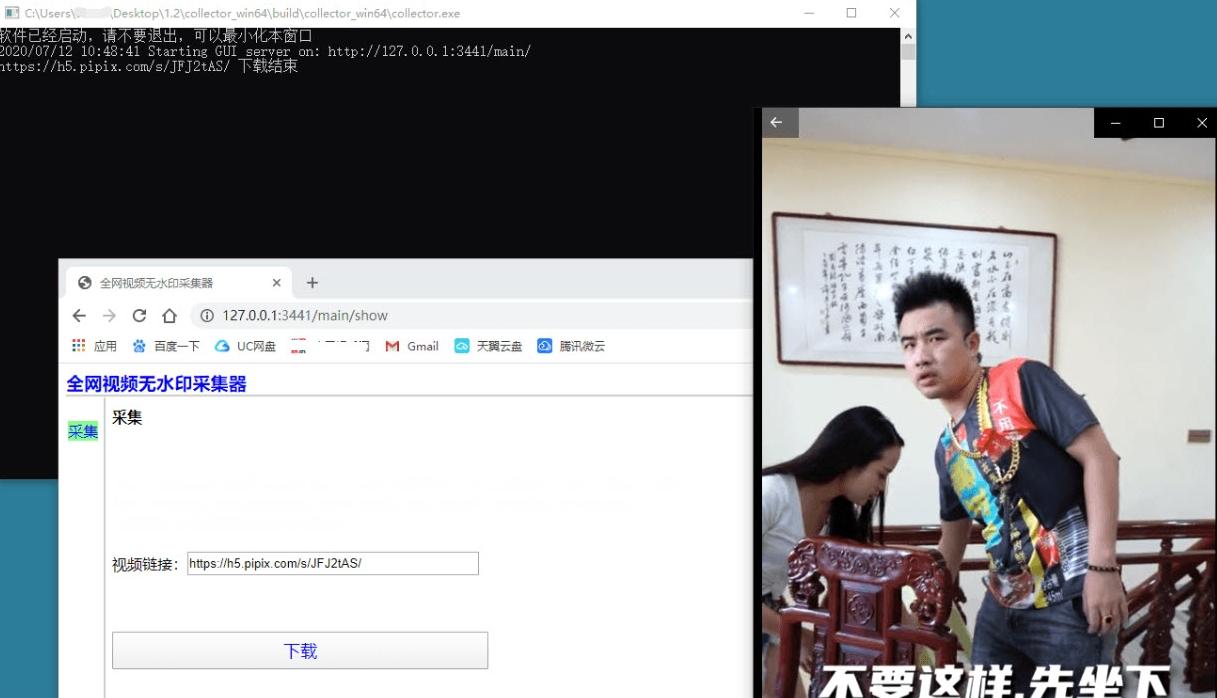Open a new browser tab
This screenshot has width=1217, height=698.
[312, 283]
